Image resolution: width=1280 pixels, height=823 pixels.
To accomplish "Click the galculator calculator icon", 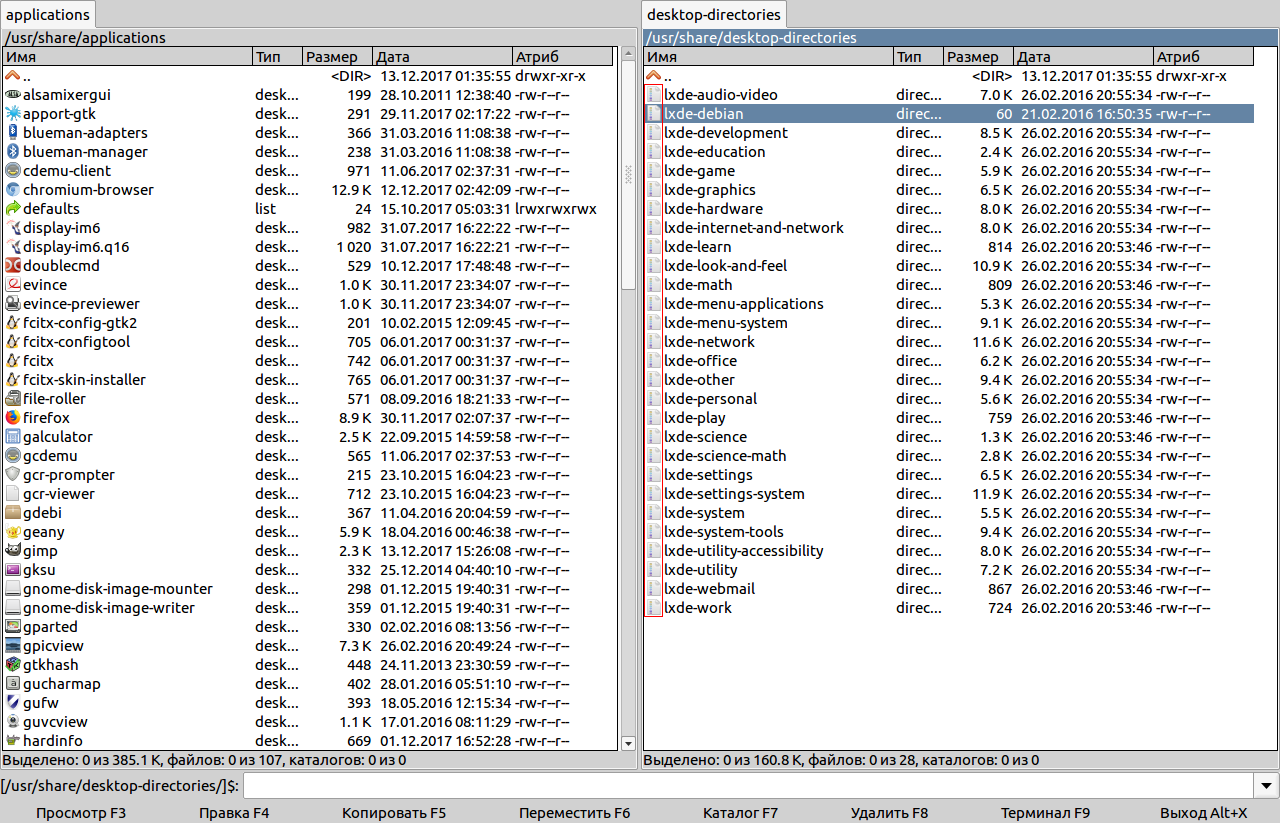I will [13, 437].
